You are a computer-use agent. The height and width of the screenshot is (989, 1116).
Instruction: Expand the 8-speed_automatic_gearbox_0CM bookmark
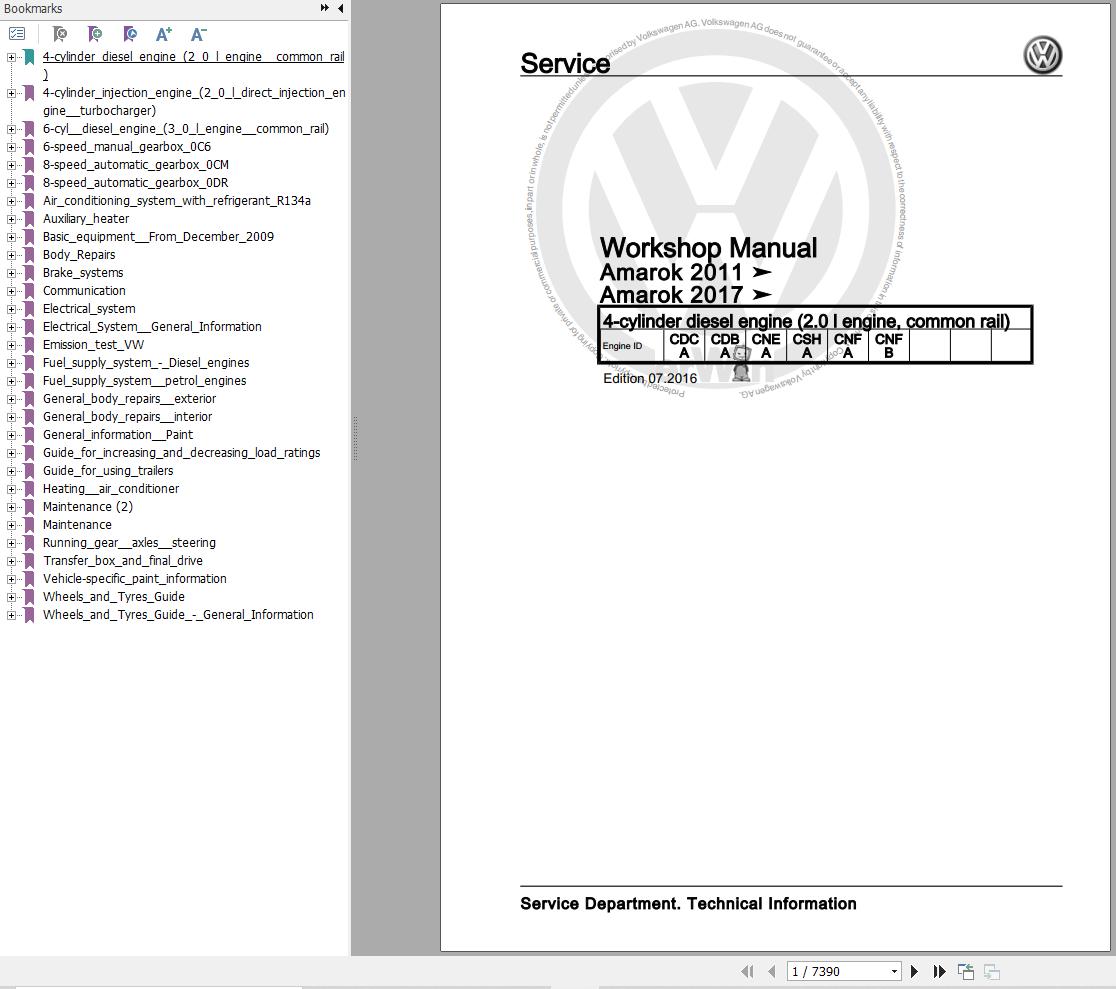tap(11, 164)
